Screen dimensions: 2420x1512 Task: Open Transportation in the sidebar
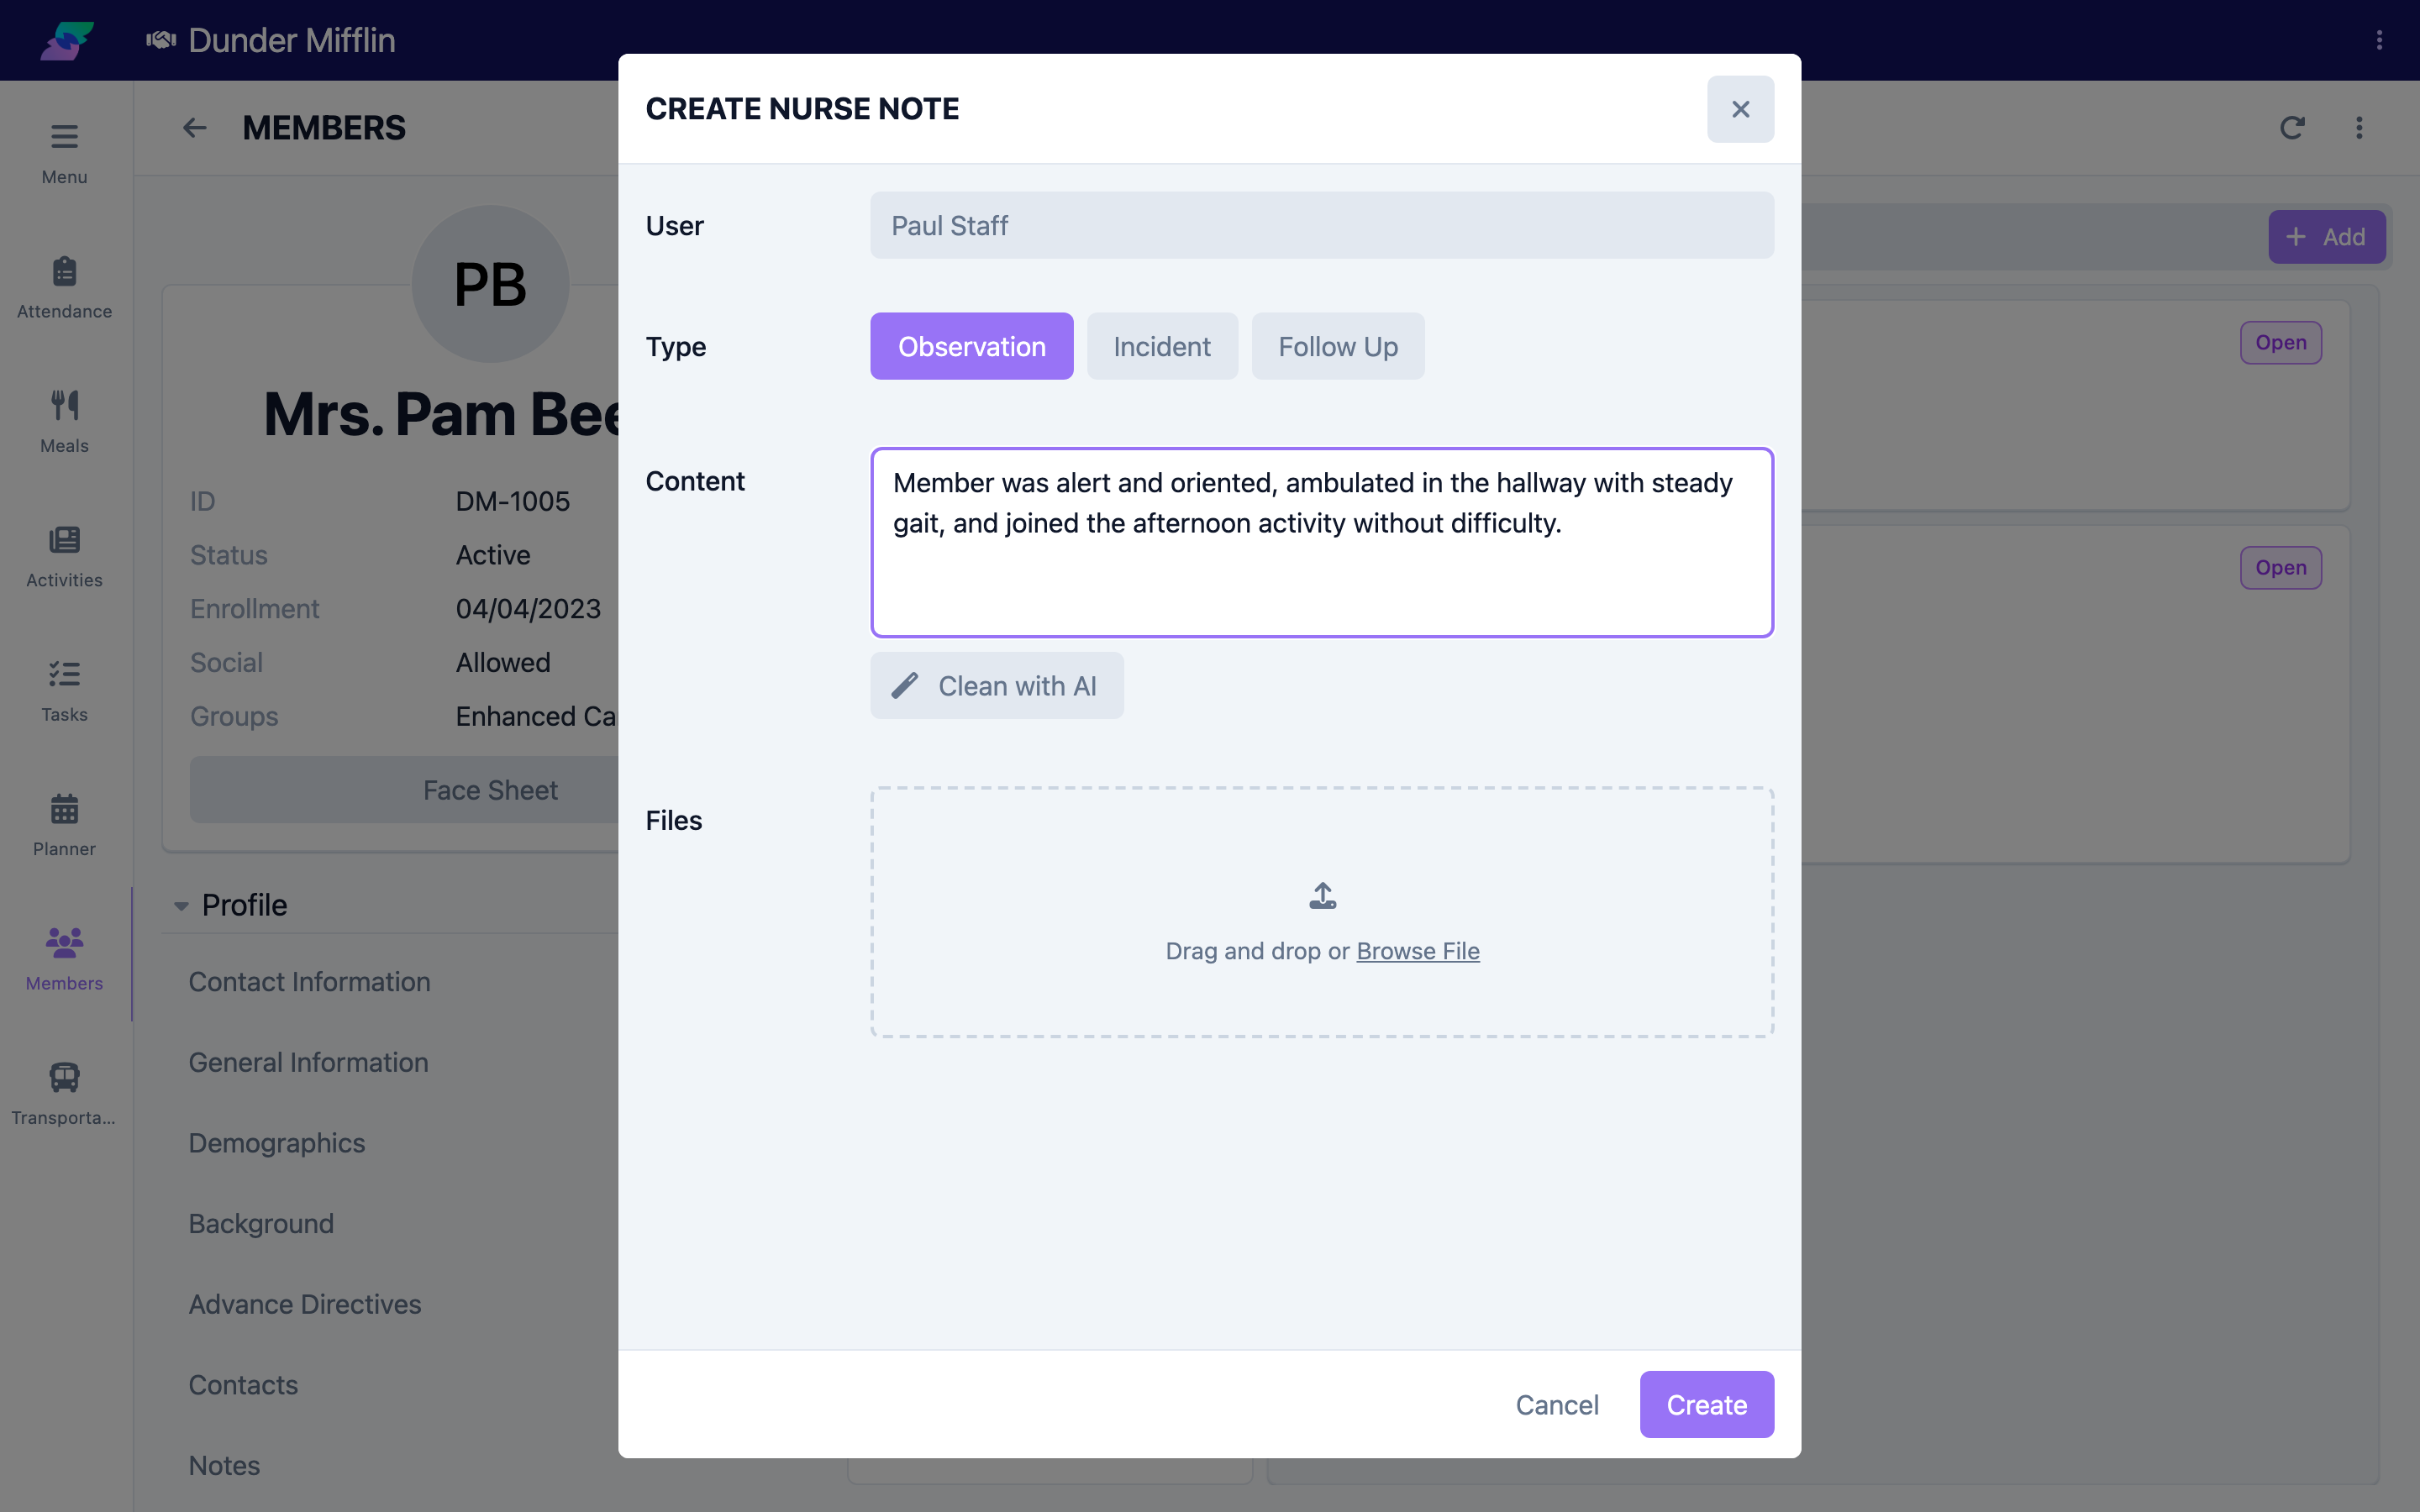point(64,1094)
